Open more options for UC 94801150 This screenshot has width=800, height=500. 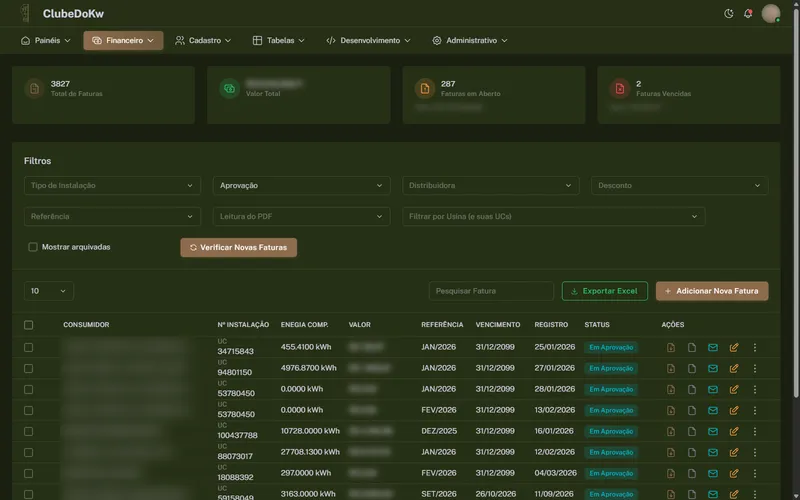[755, 368]
